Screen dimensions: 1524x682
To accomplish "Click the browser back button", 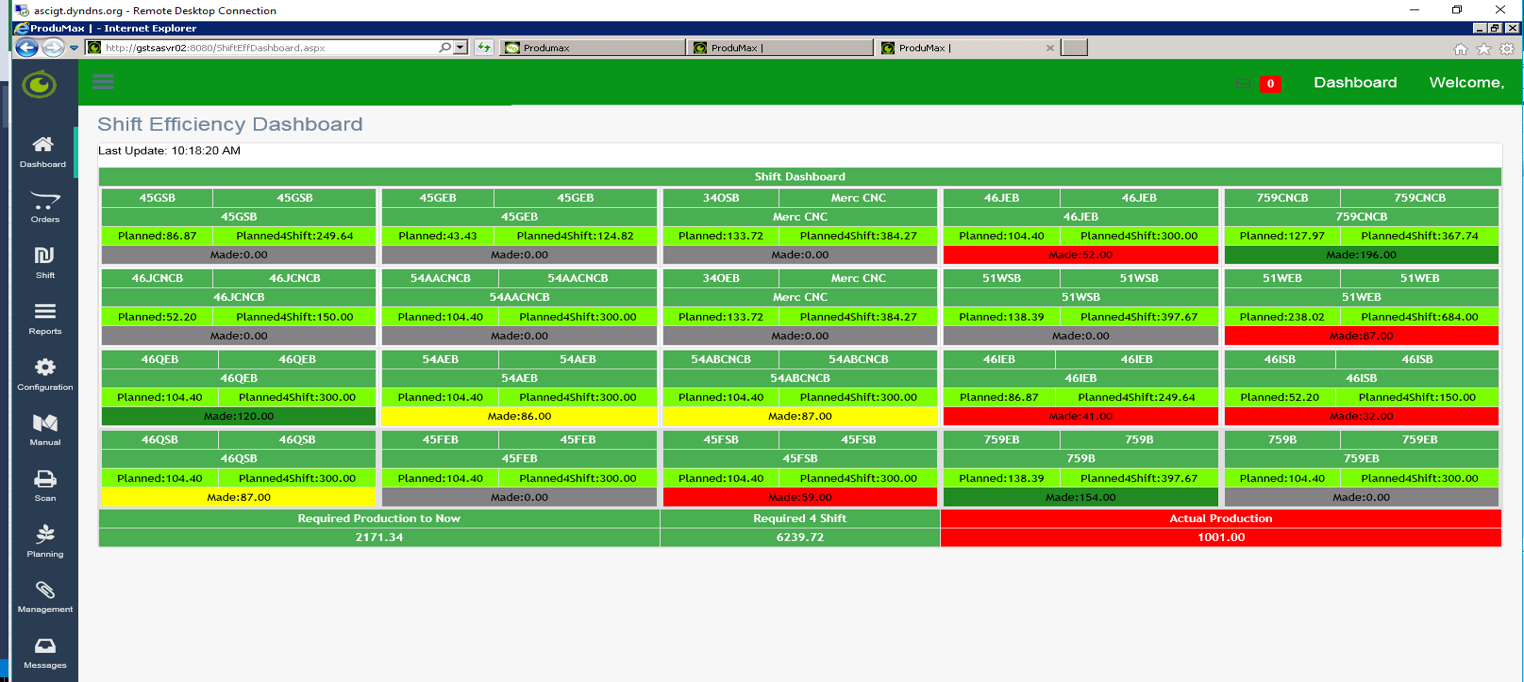I will [27, 47].
